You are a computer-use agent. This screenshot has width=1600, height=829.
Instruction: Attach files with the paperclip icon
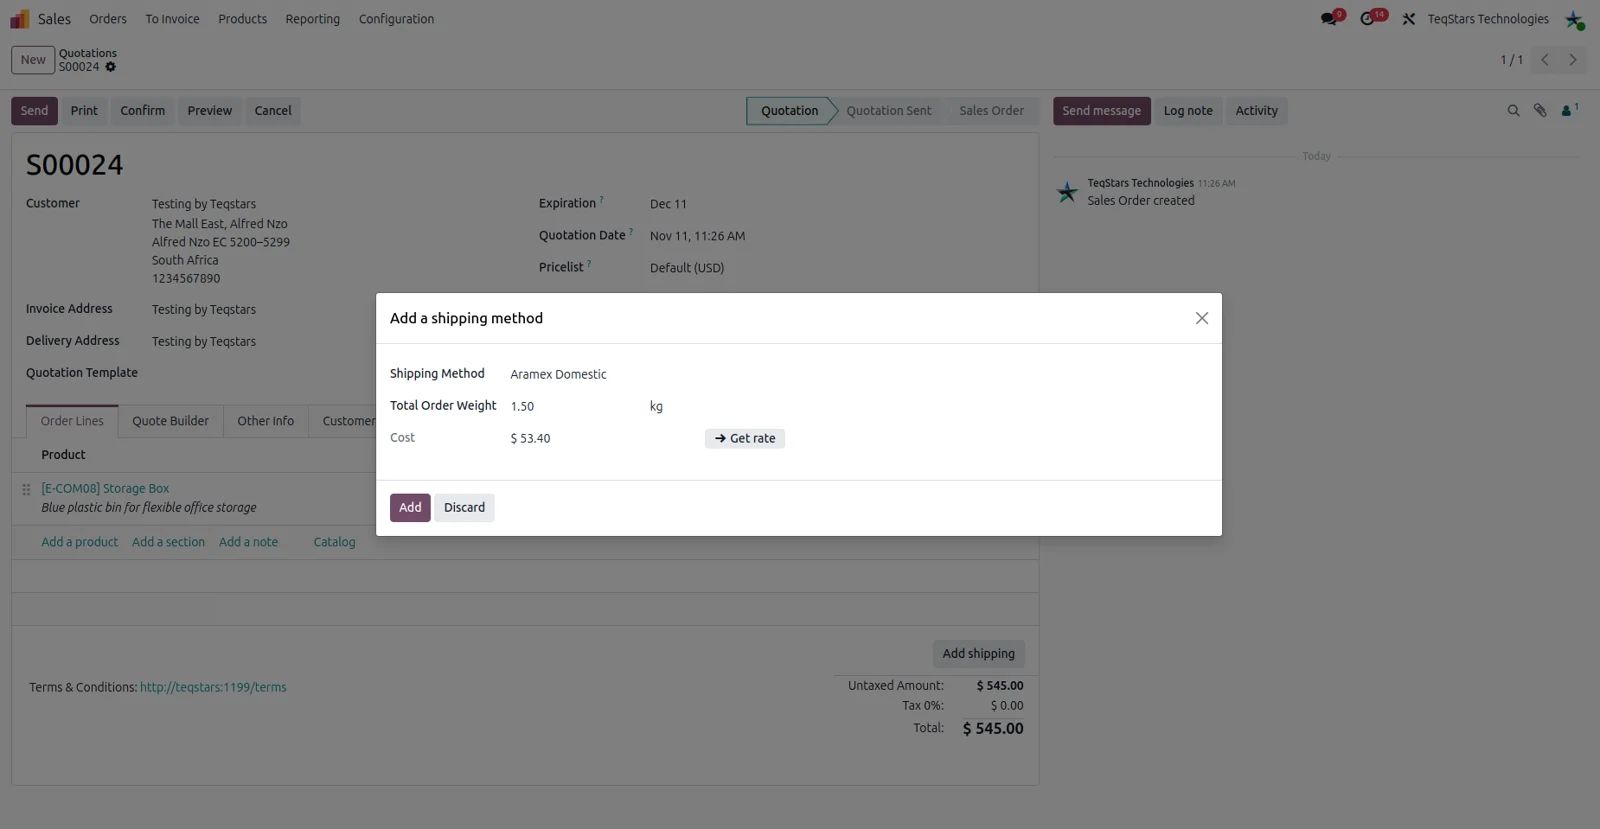click(x=1540, y=111)
